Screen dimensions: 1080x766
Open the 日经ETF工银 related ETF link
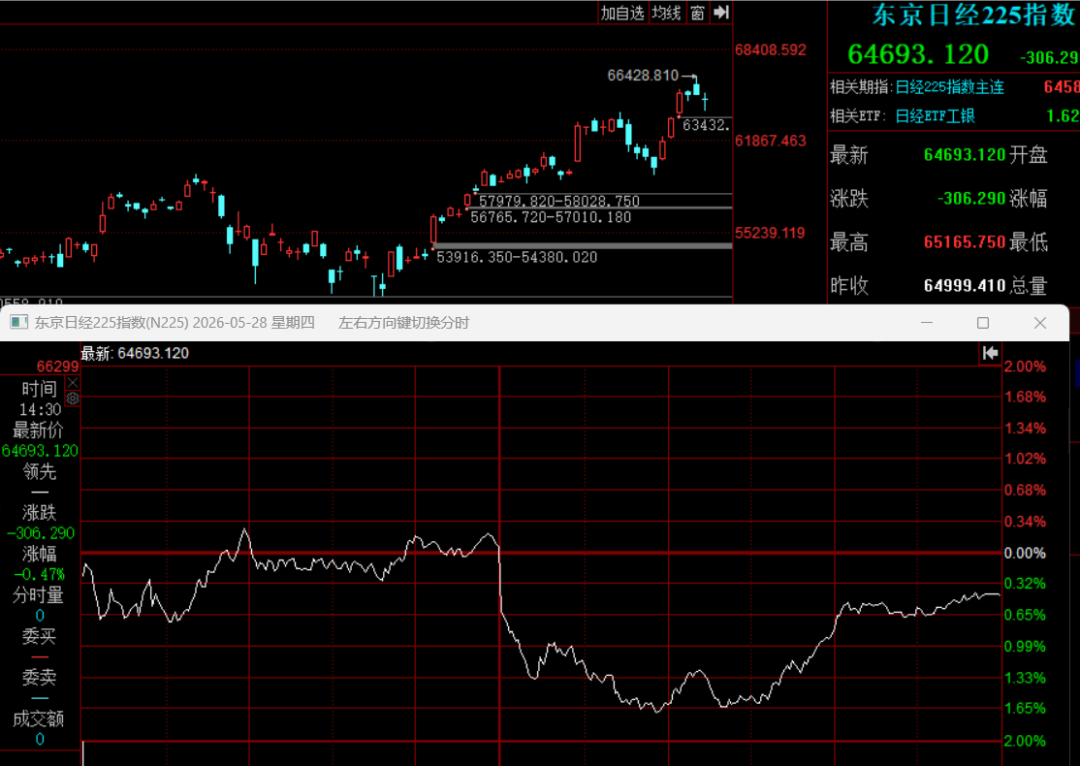pyautogui.click(x=935, y=116)
